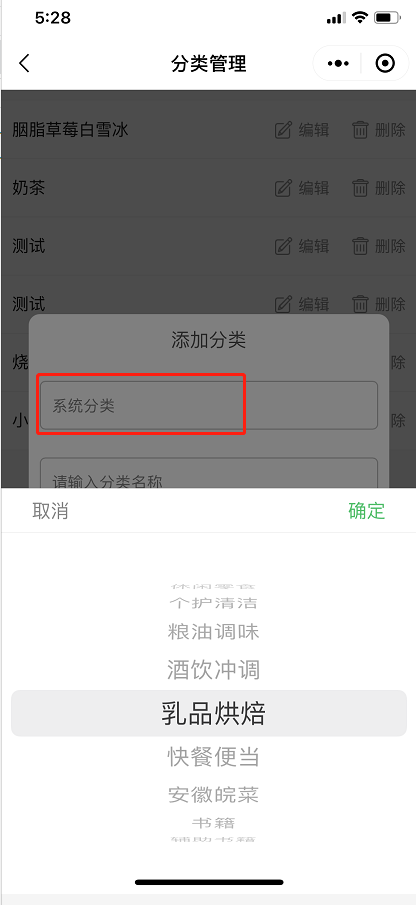Click edit icon in second 测试 row
This screenshot has width=416, height=905.
tap(283, 304)
